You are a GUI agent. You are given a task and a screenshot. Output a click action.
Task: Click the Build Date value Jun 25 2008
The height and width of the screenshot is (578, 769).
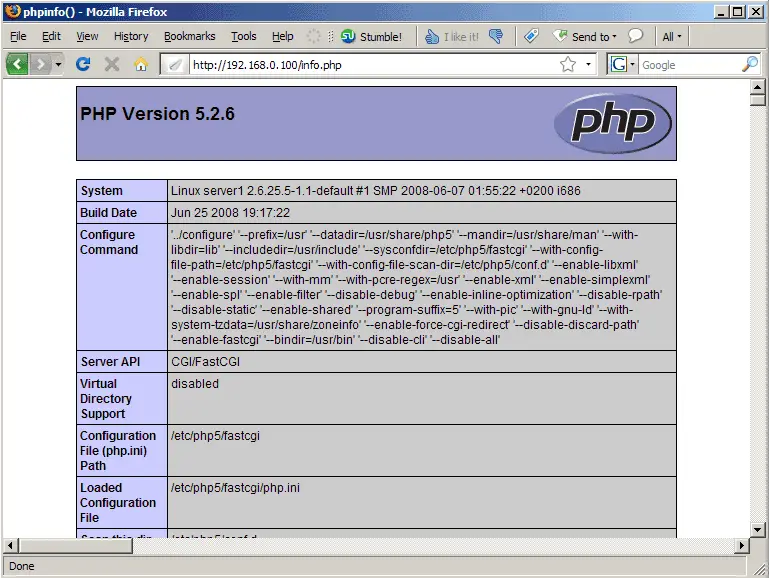[x=231, y=213]
